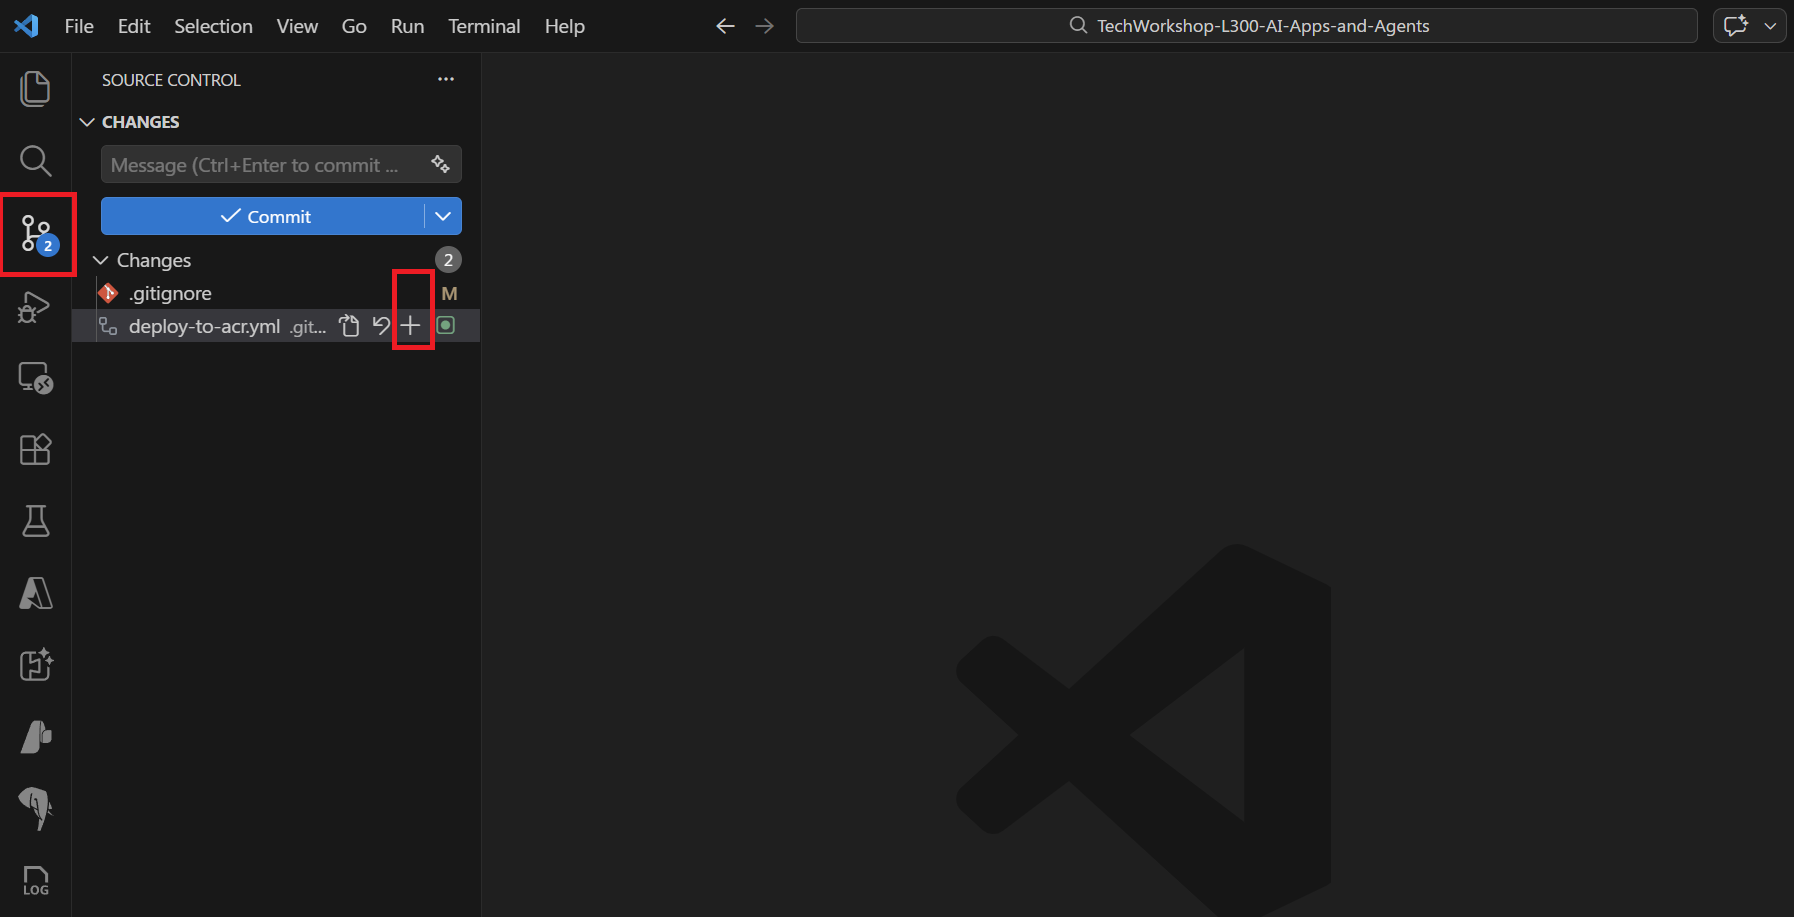
Task: Open the Help menu
Action: 564,26
